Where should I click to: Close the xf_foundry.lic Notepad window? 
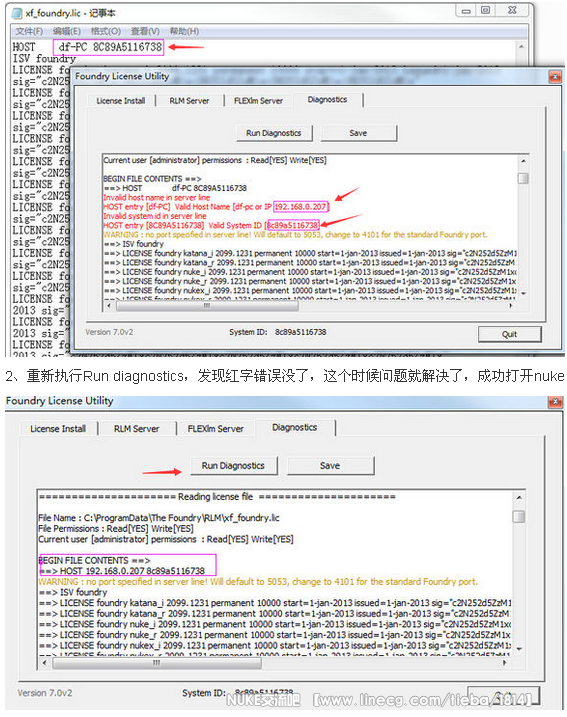coord(513,10)
